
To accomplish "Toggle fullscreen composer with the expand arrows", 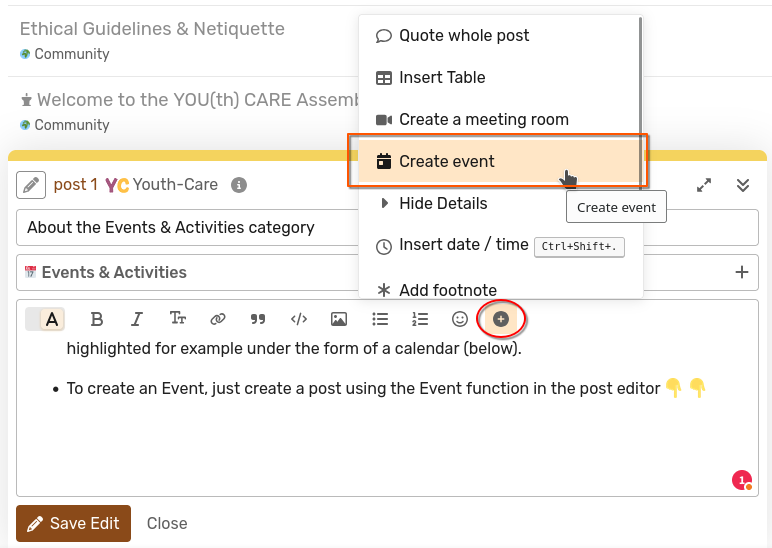I will click(704, 185).
